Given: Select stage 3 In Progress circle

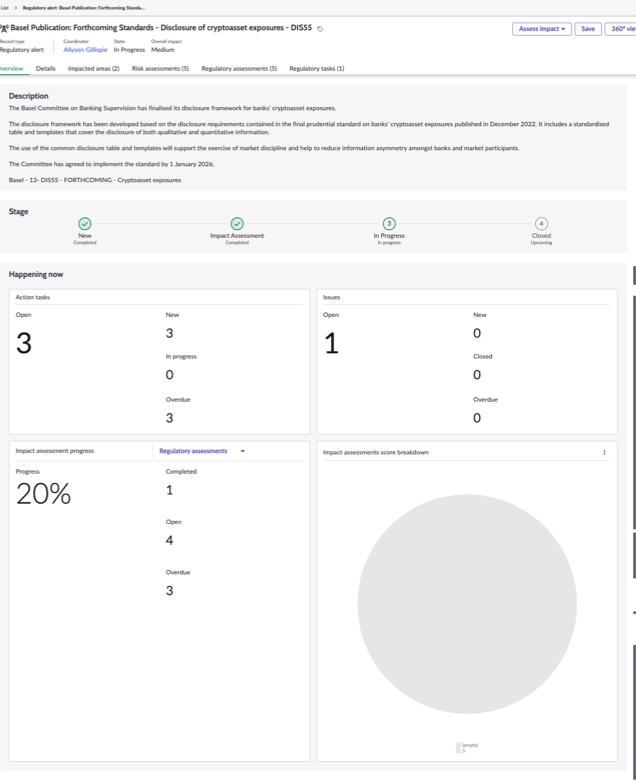Looking at the screenshot, I should (x=389, y=223).
